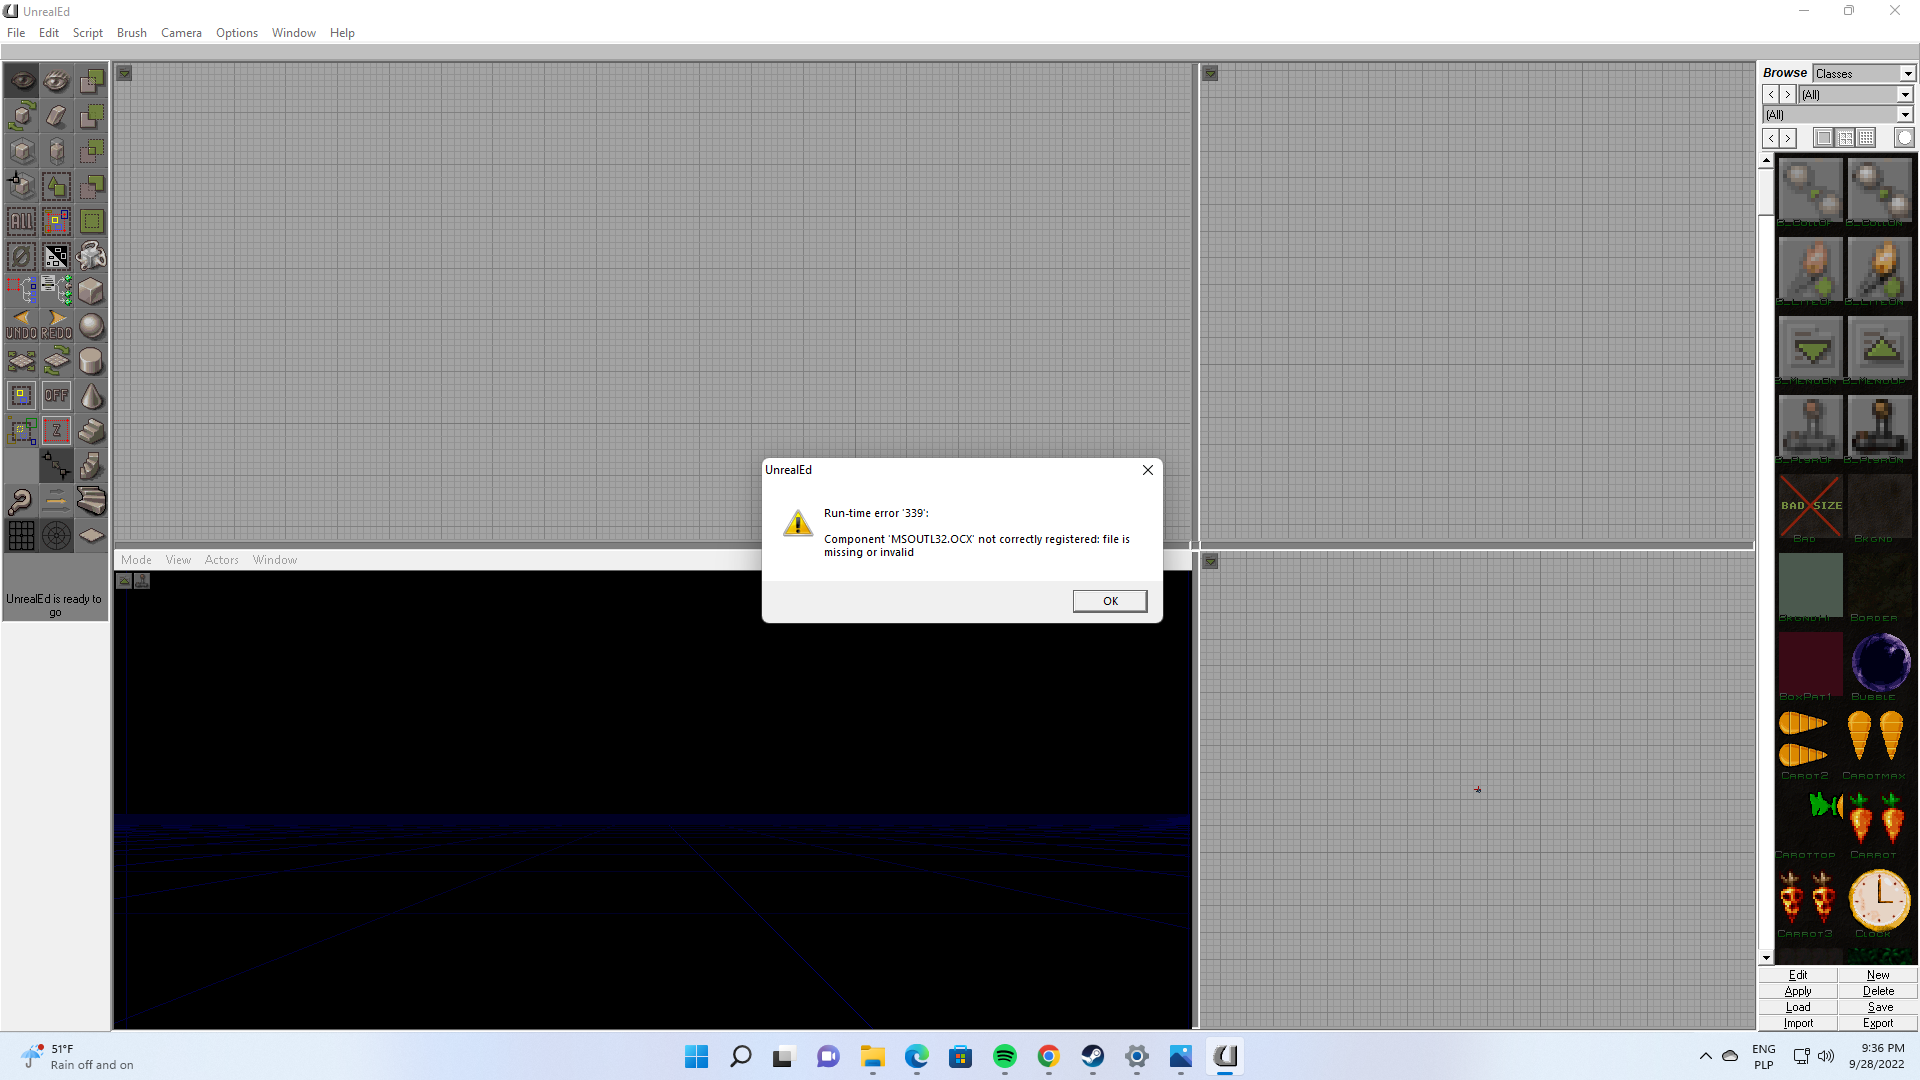Viewport: 1920px width, 1080px height.
Task: Open the Options menu
Action: [237, 33]
